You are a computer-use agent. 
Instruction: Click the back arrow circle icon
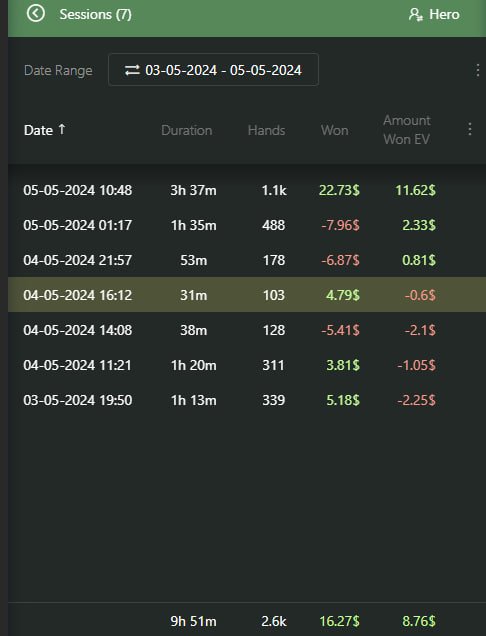(x=36, y=13)
